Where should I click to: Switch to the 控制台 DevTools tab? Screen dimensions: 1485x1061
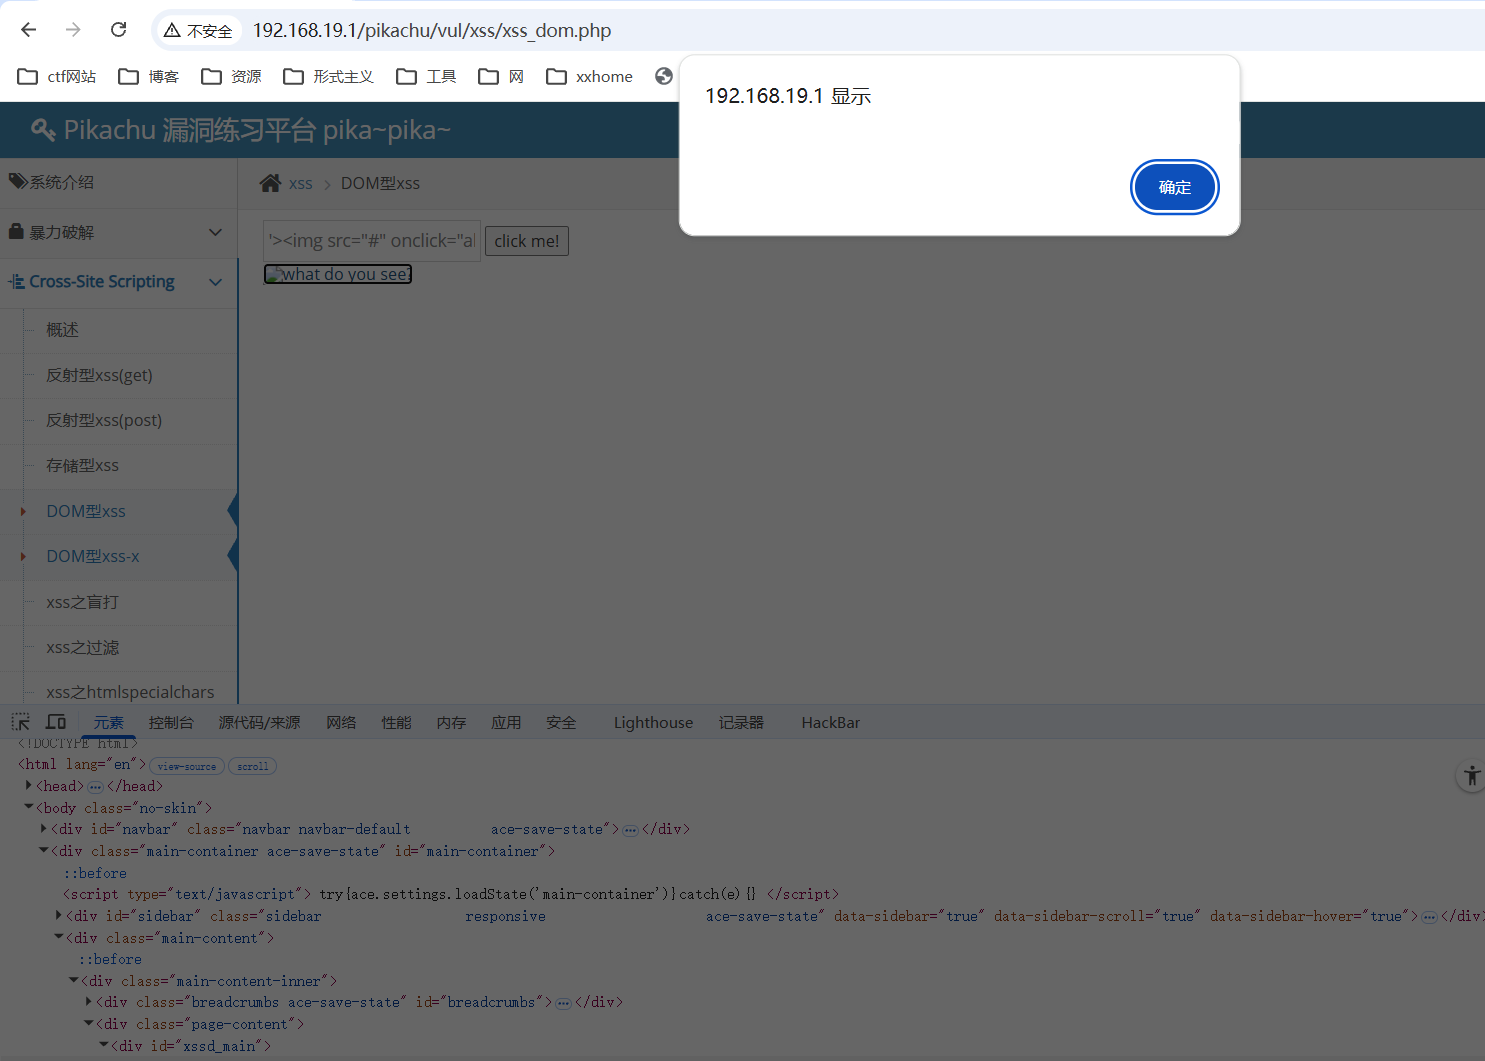(171, 723)
